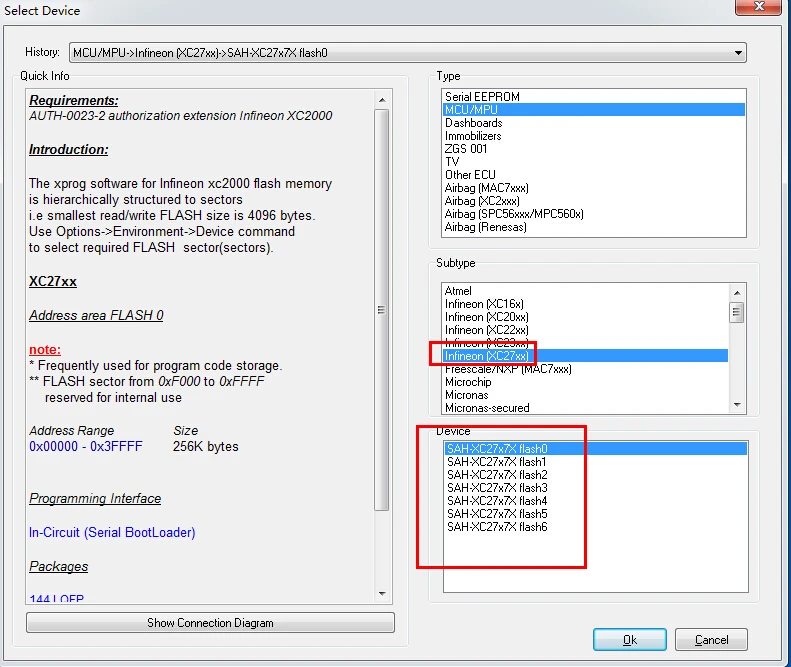Click Show Connection Diagram button
791x667 pixels.
point(210,623)
